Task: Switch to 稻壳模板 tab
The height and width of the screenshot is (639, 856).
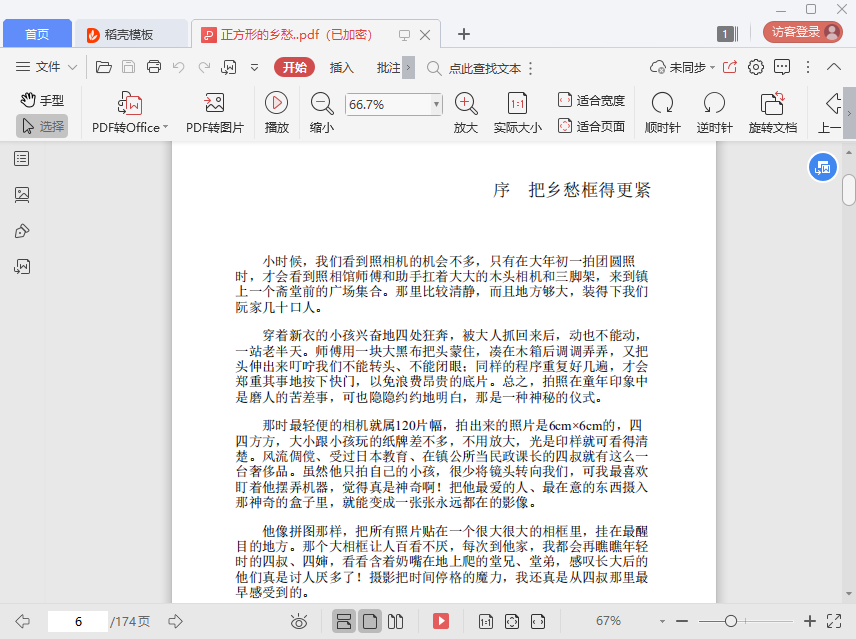Action: pyautogui.click(x=130, y=34)
